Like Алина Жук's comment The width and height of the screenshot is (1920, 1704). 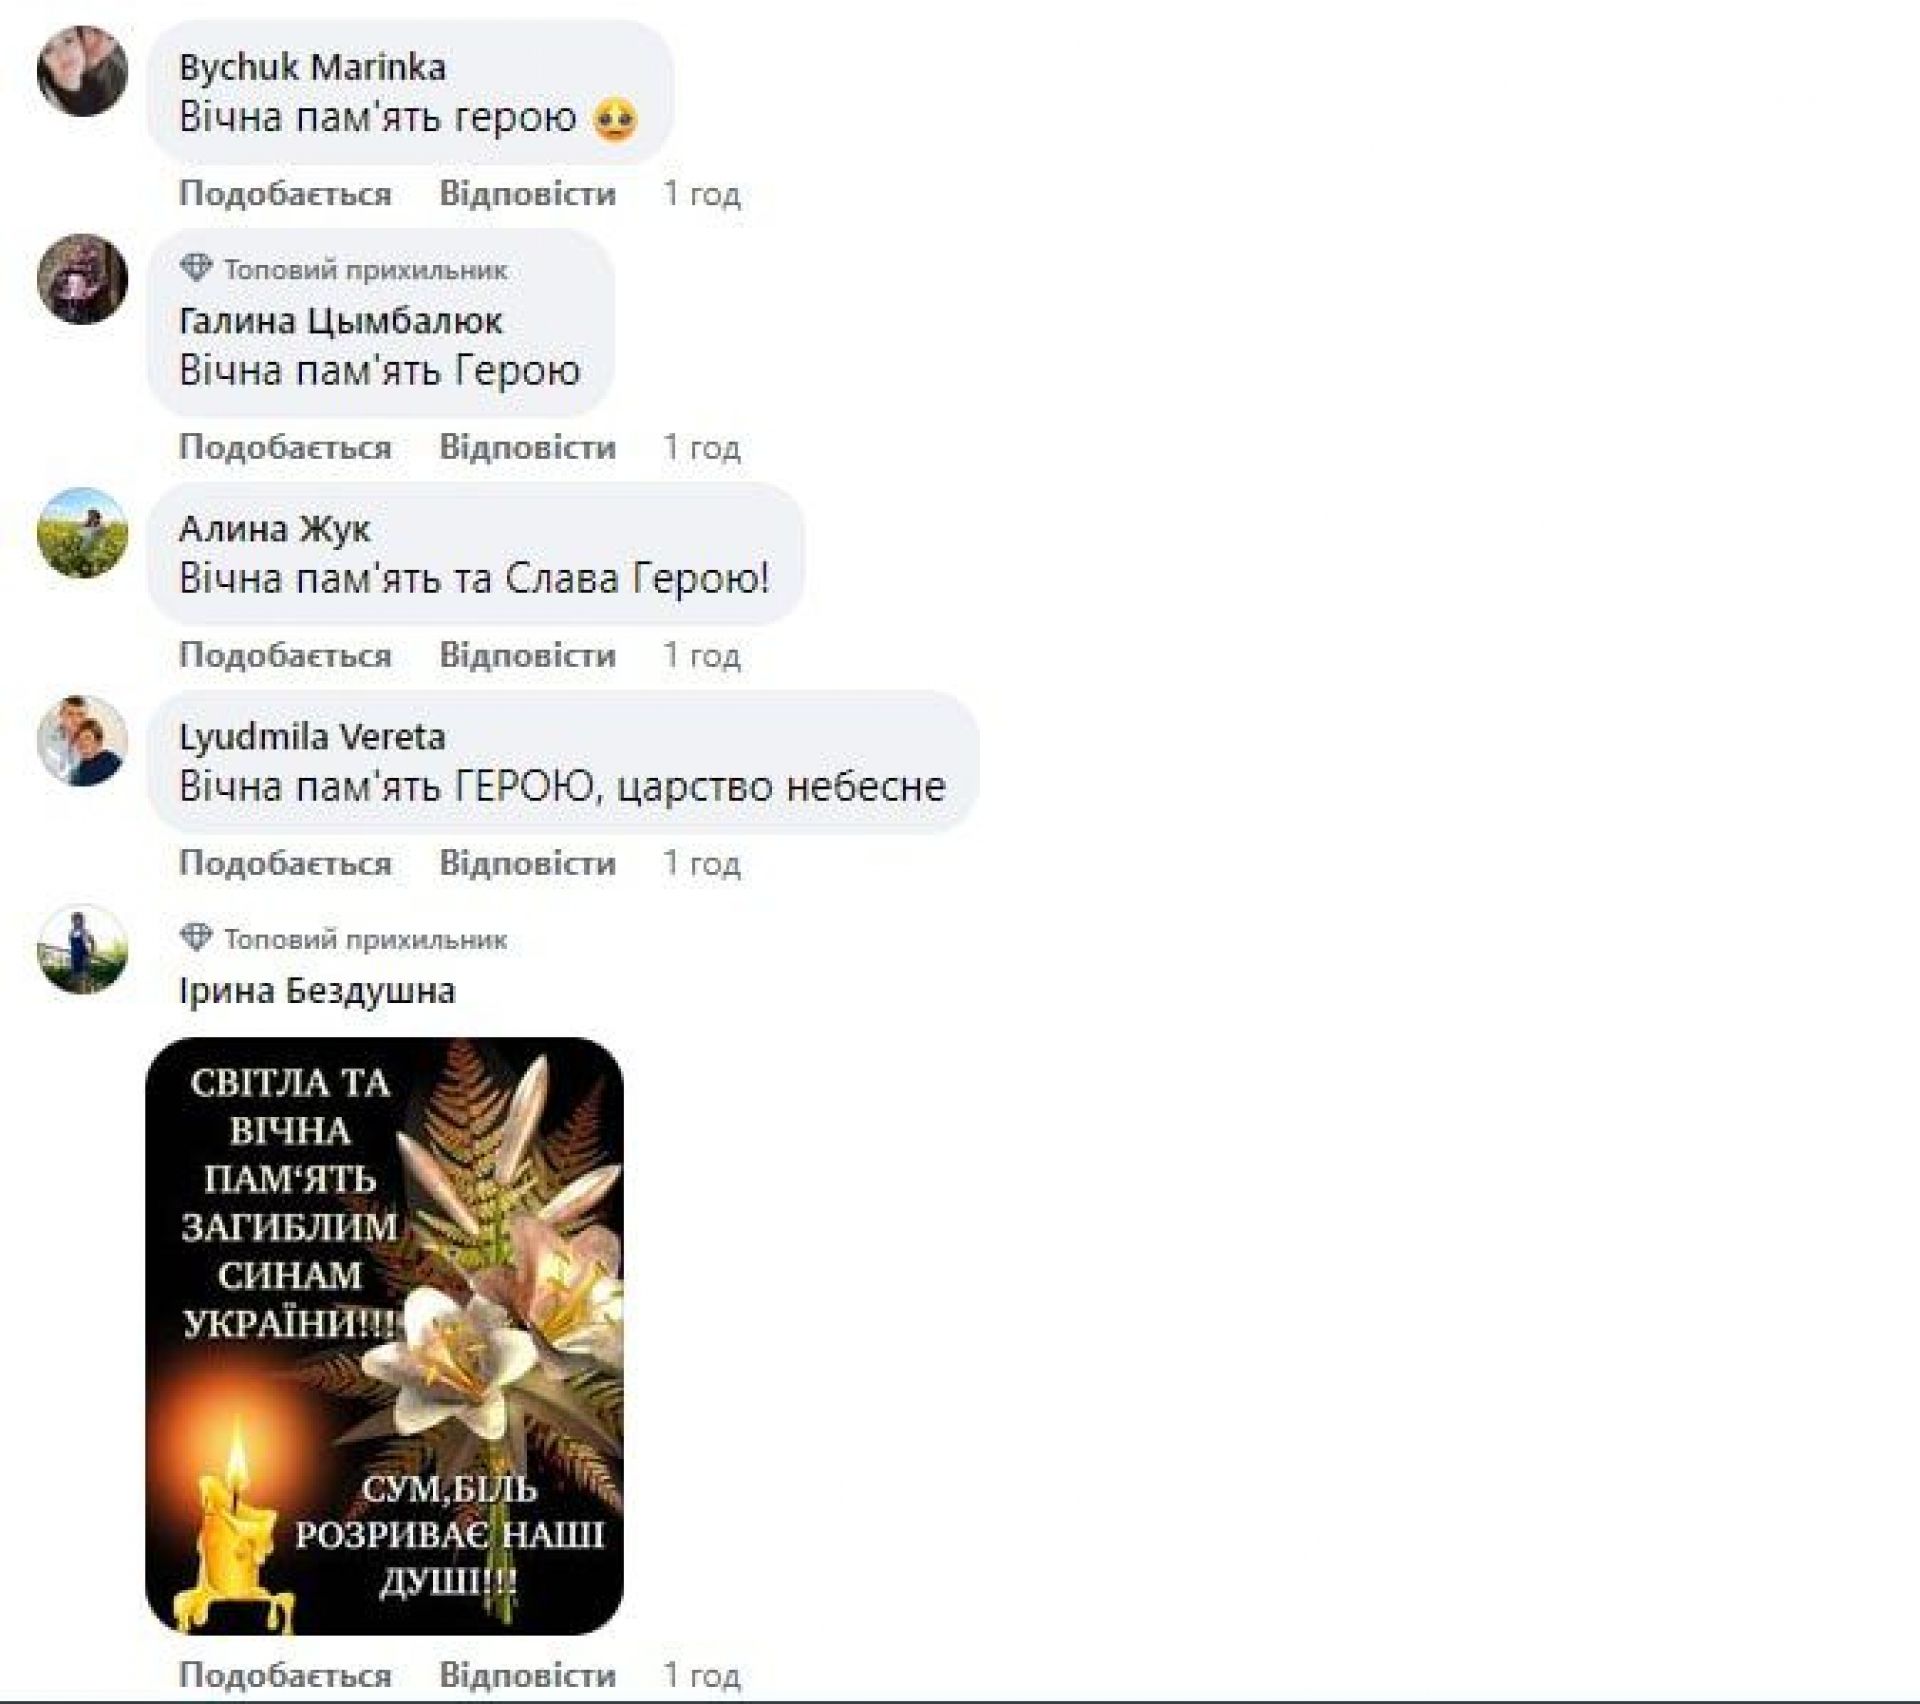(x=285, y=655)
